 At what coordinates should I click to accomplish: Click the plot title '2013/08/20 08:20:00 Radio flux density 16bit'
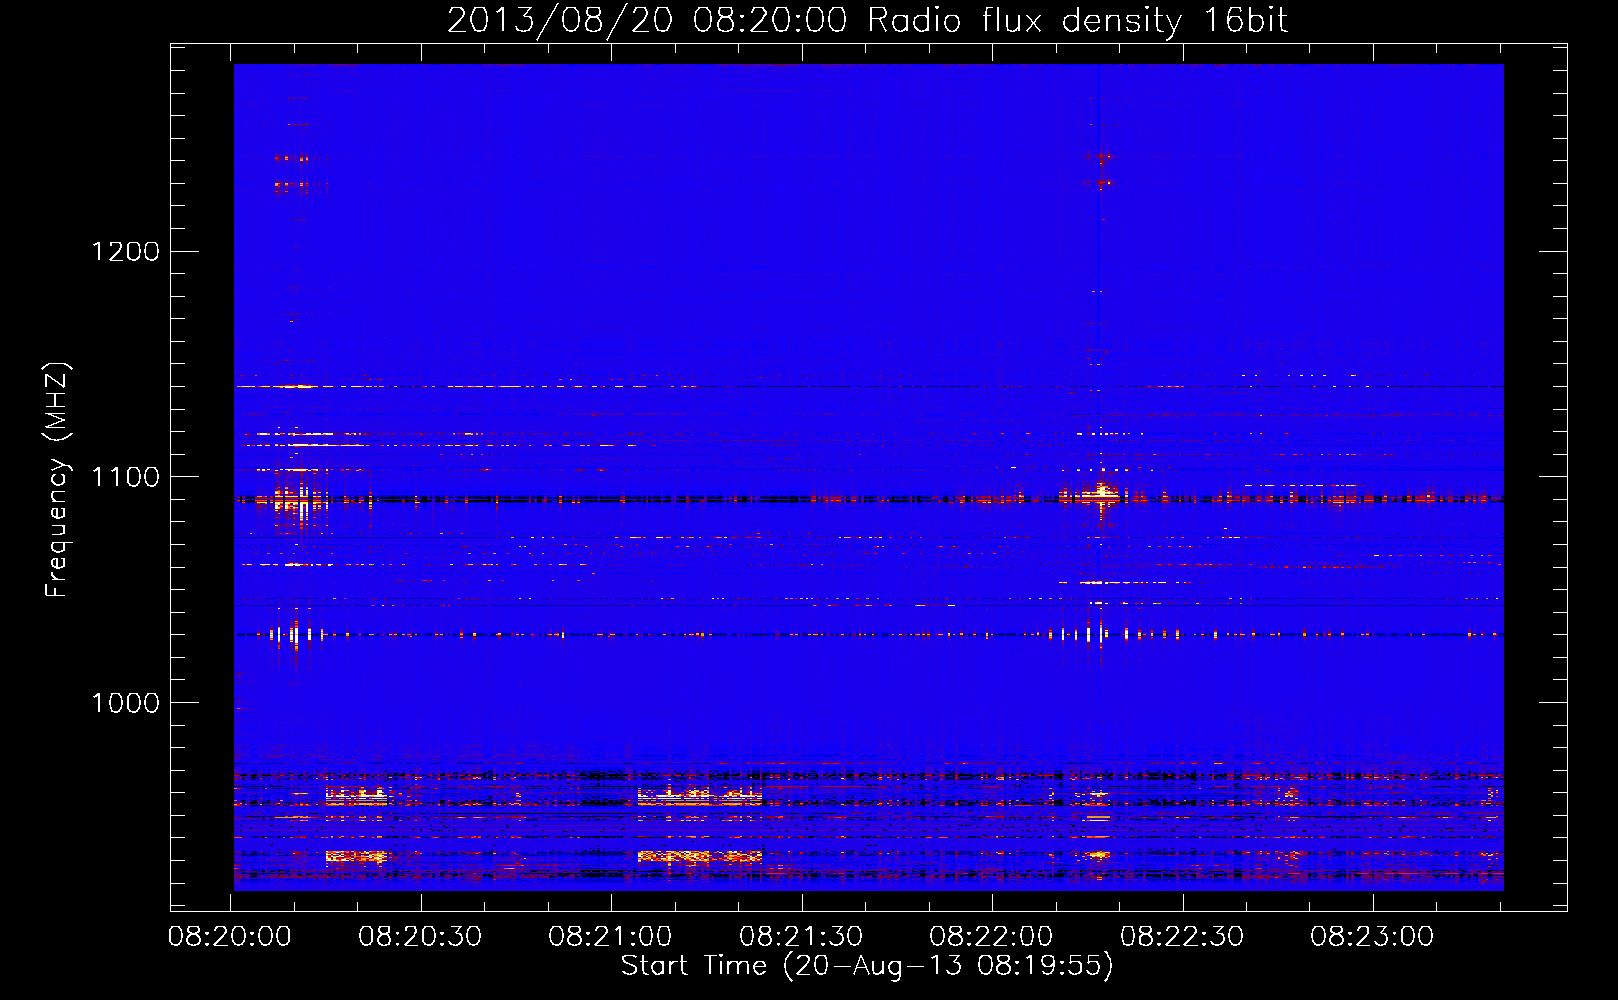867,21
